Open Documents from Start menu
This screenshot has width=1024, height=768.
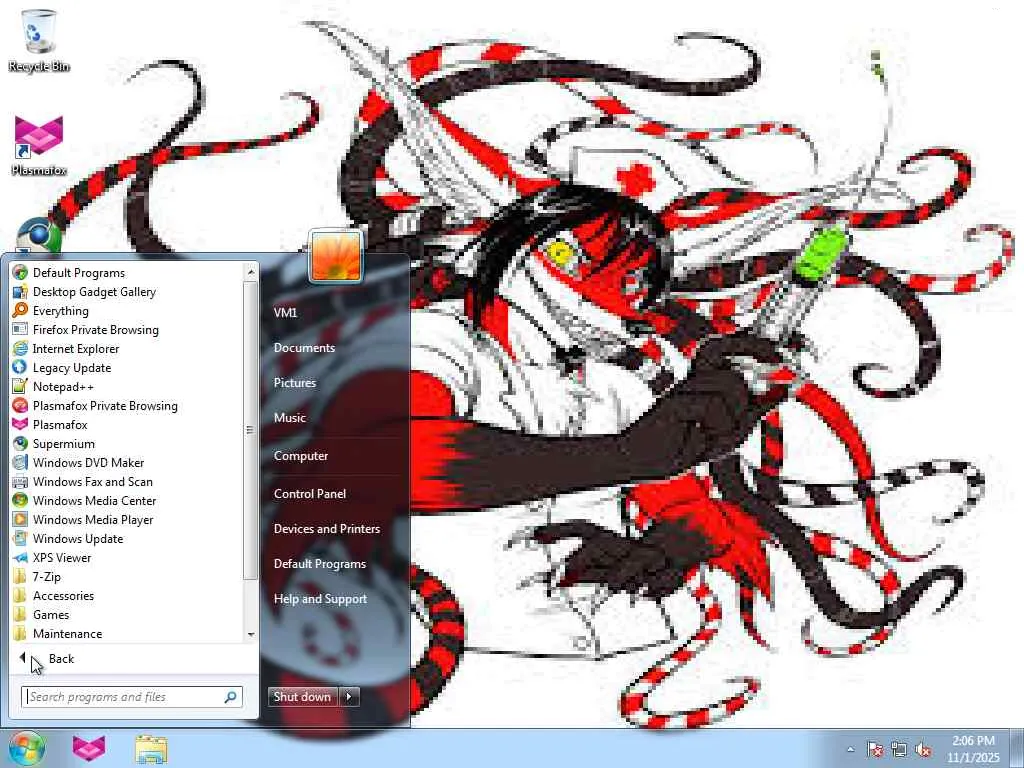[304, 347]
